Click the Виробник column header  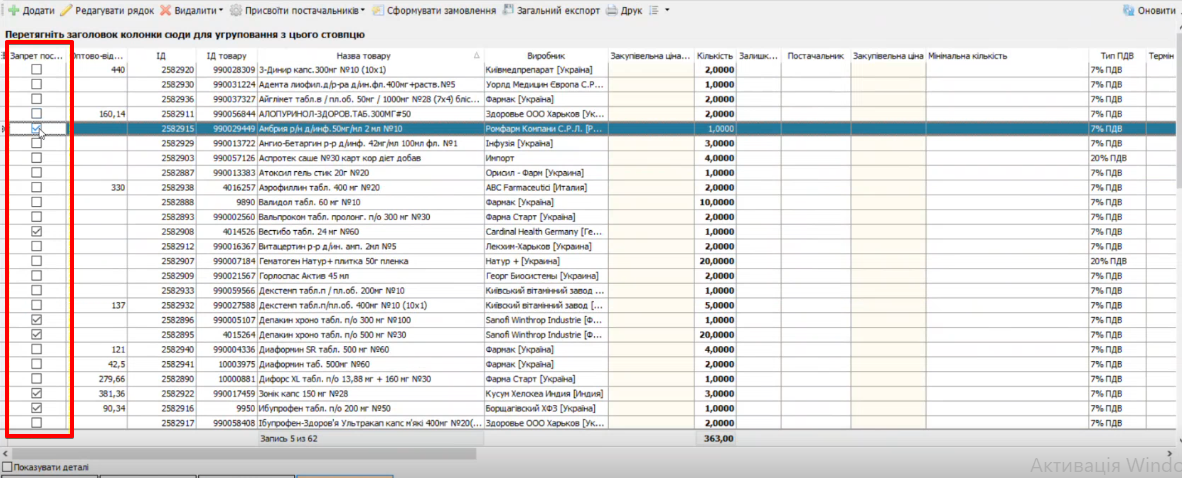[544, 56]
